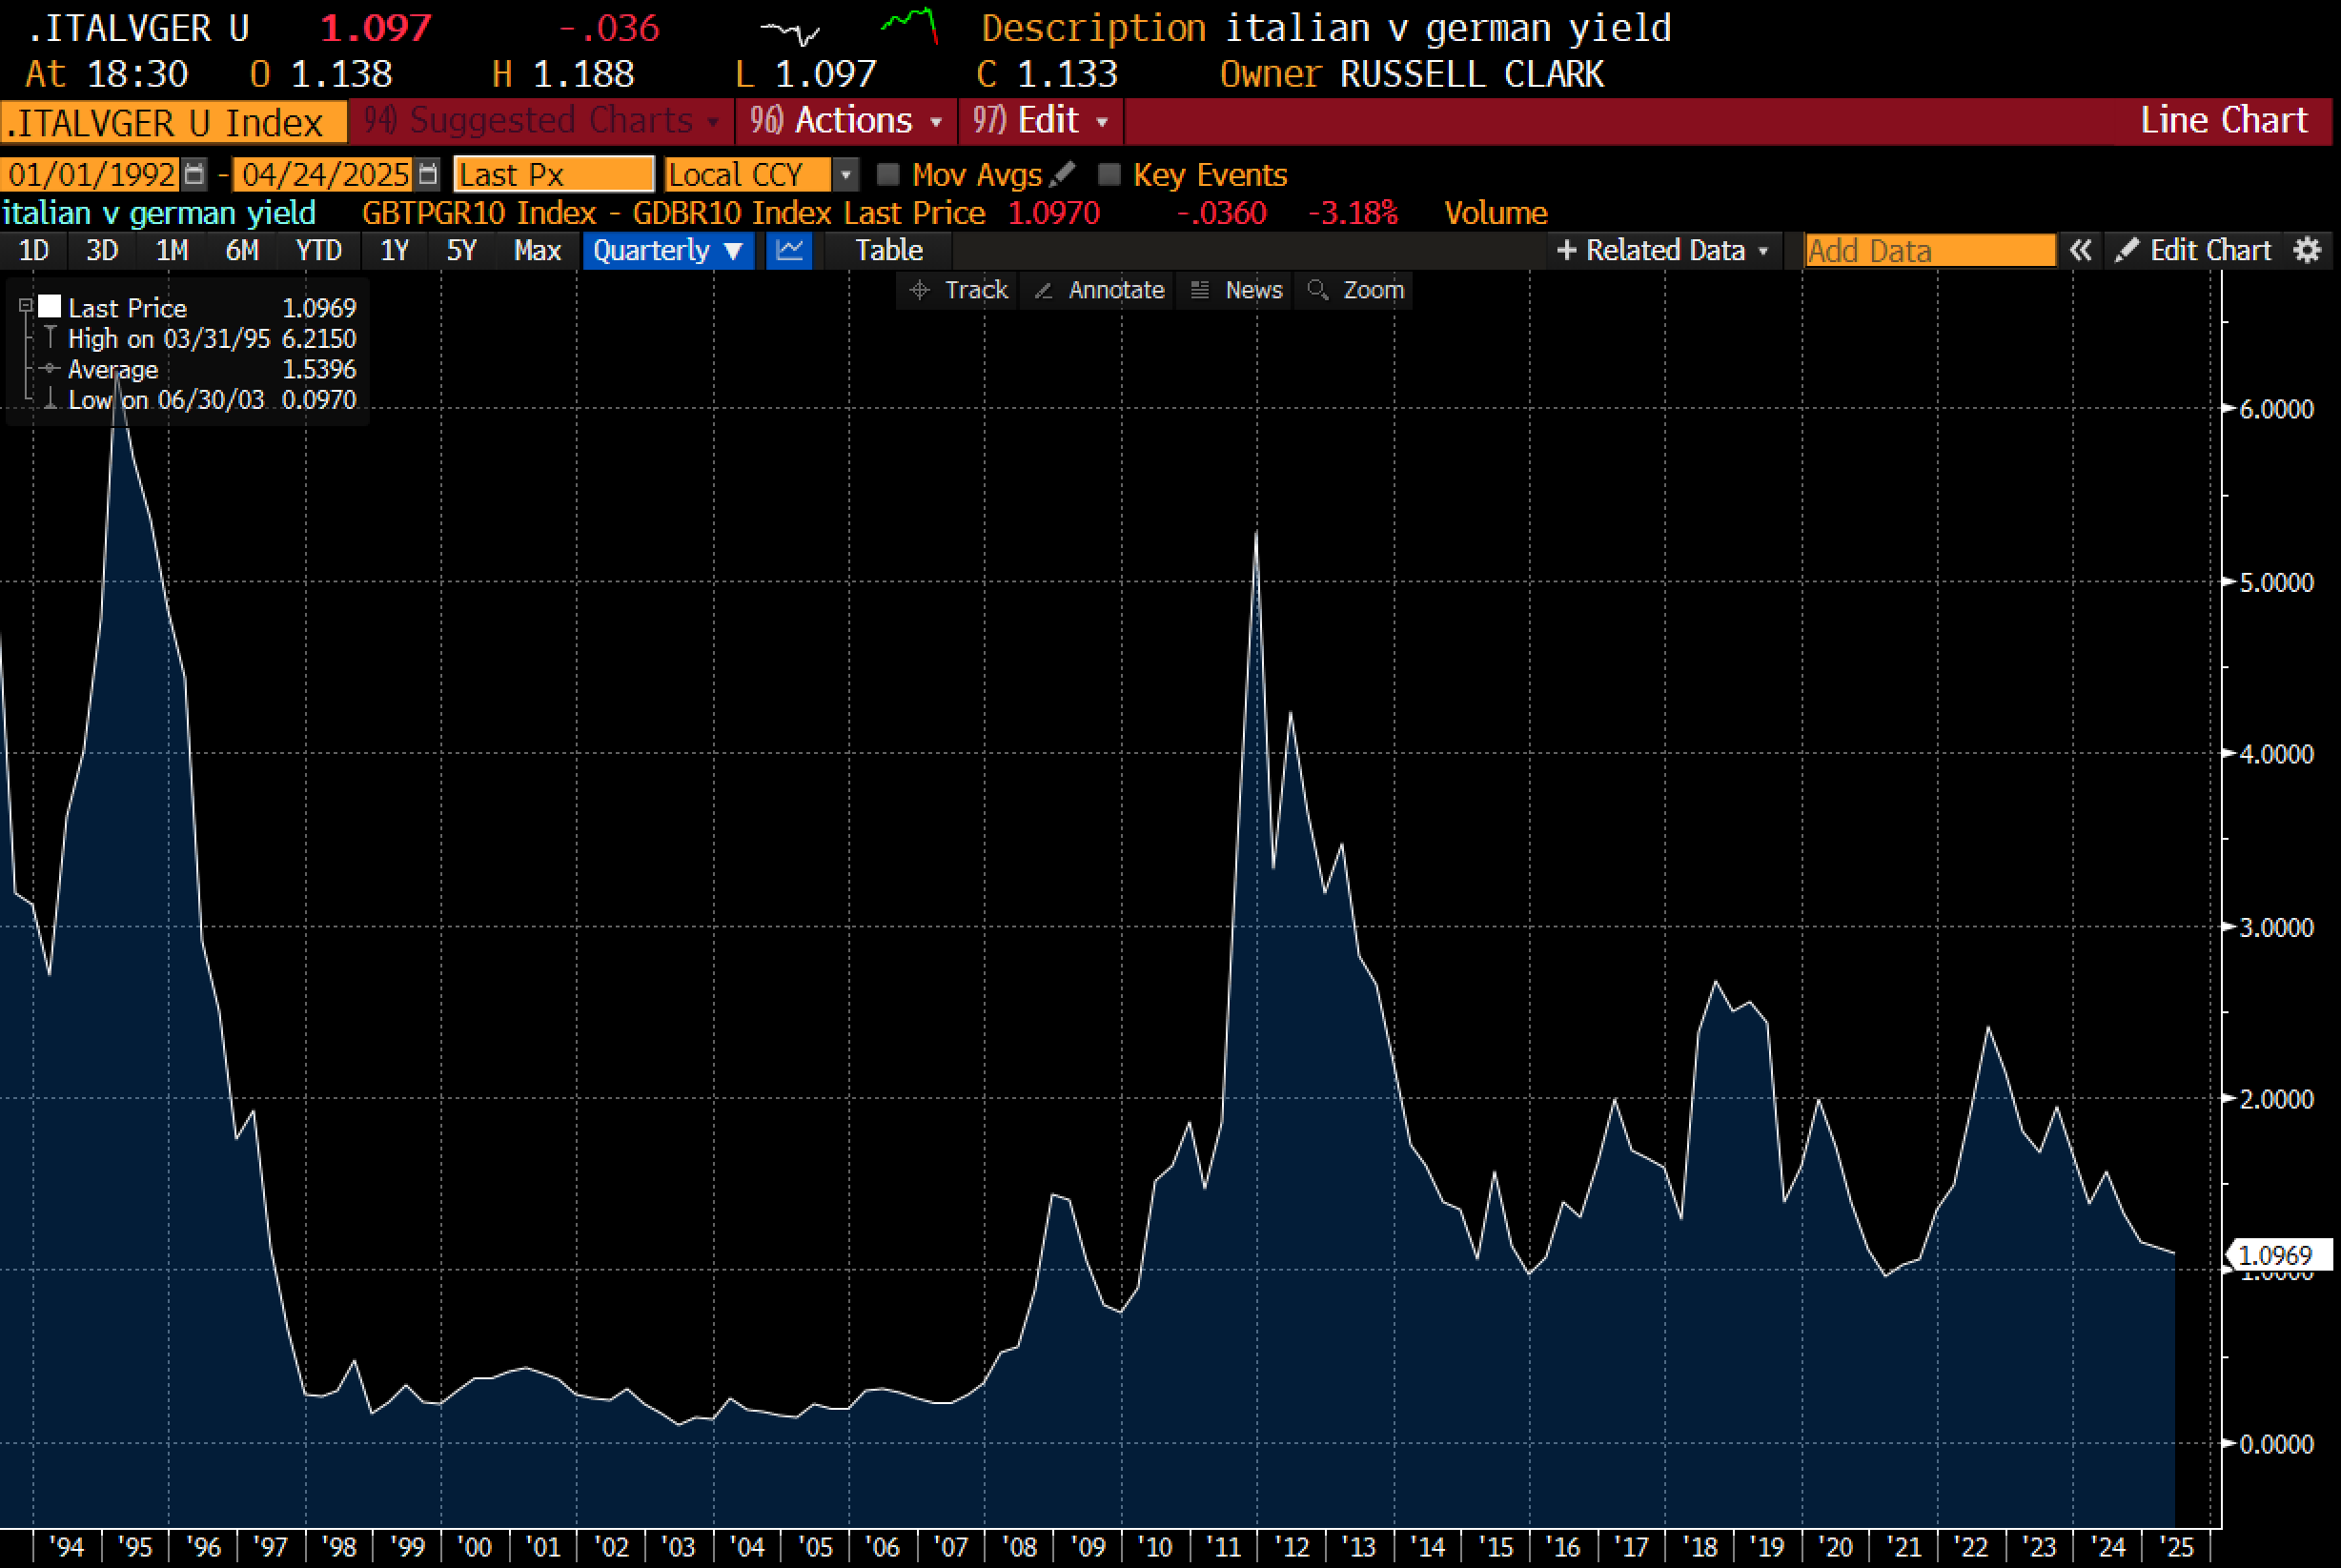Click the italian v german yield series label
This screenshot has width=2341, height=1568.
(x=159, y=213)
